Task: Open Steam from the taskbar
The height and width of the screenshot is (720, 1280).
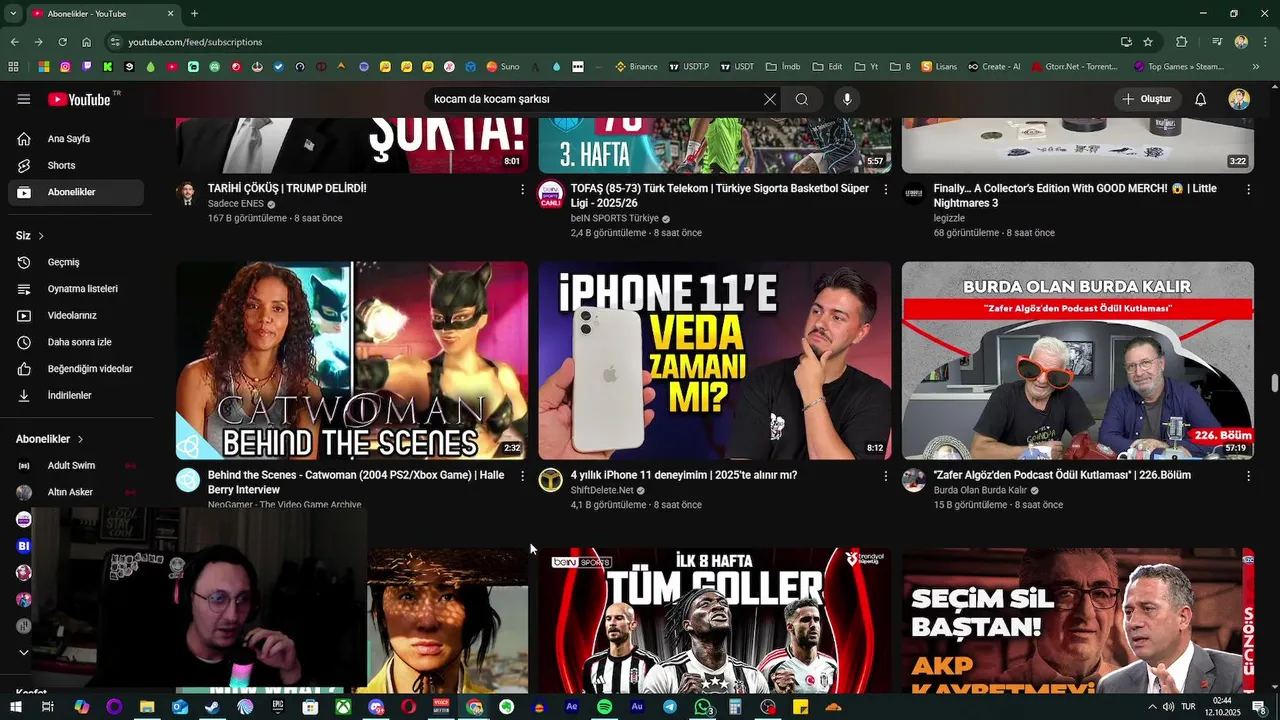Action: pos(212,707)
